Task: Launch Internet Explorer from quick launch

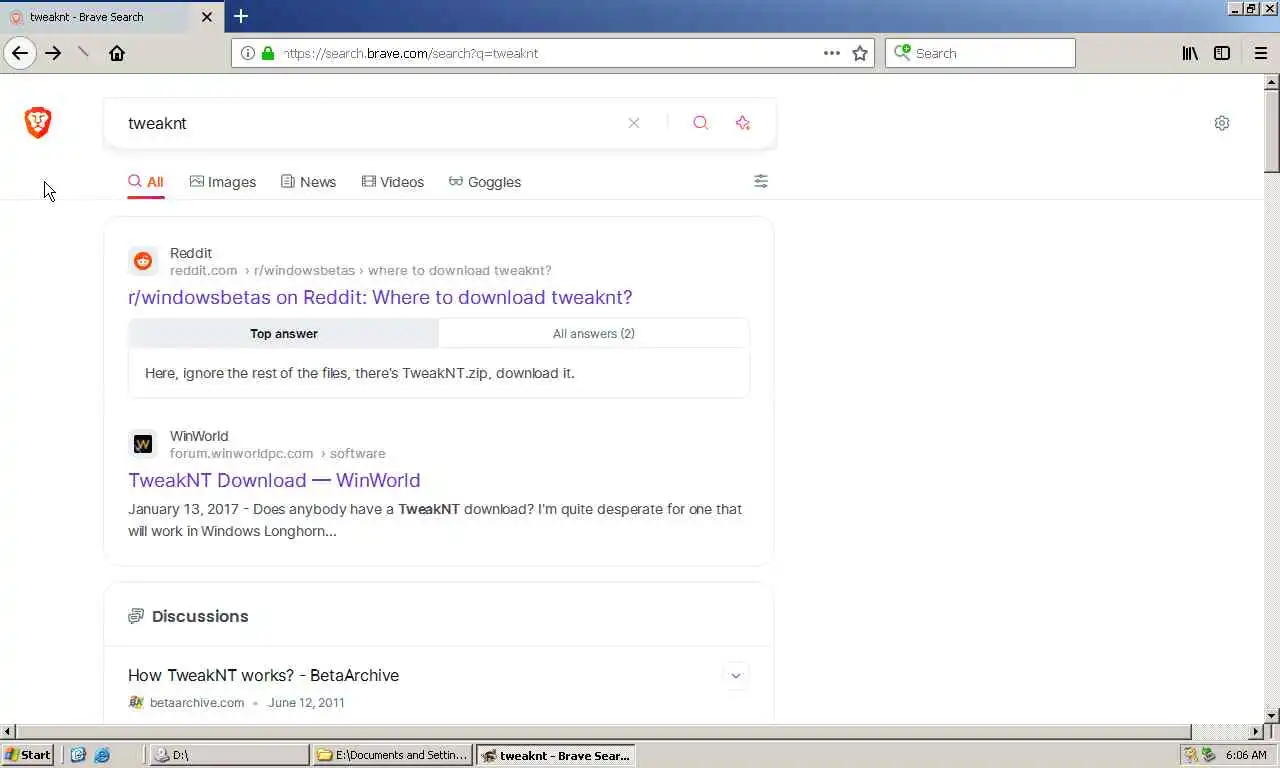Action: [x=102, y=755]
